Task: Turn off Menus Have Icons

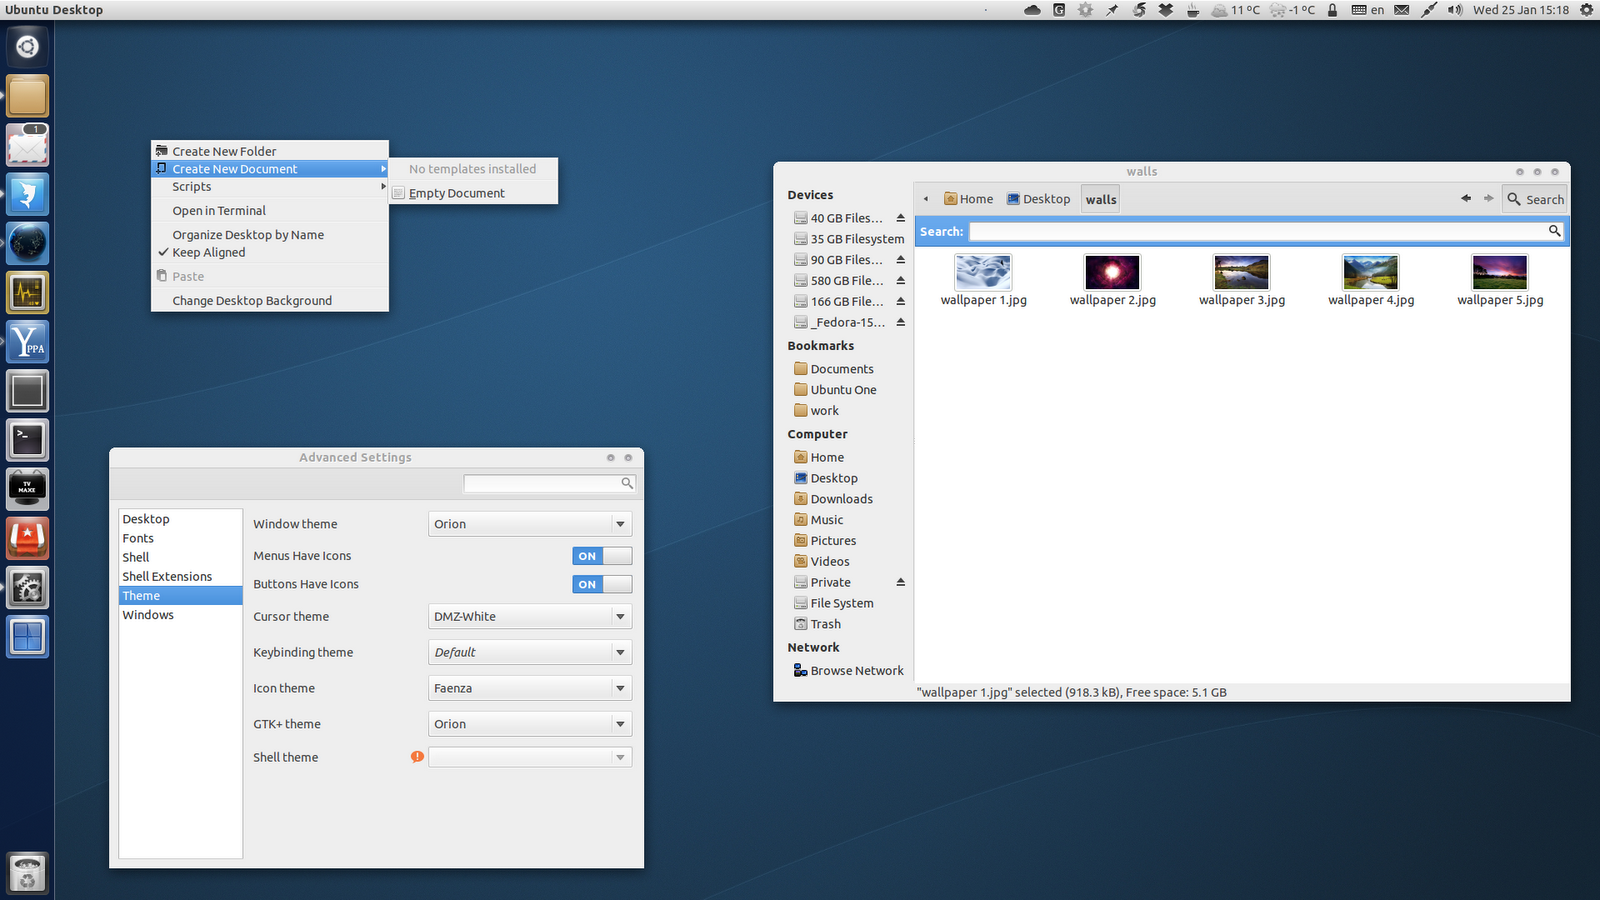Action: 601,555
